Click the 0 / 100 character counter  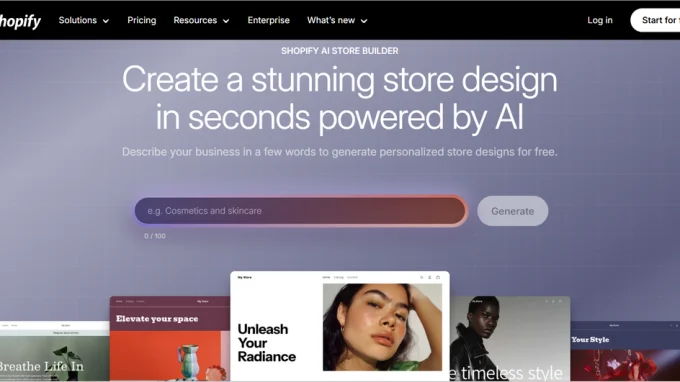coord(155,236)
